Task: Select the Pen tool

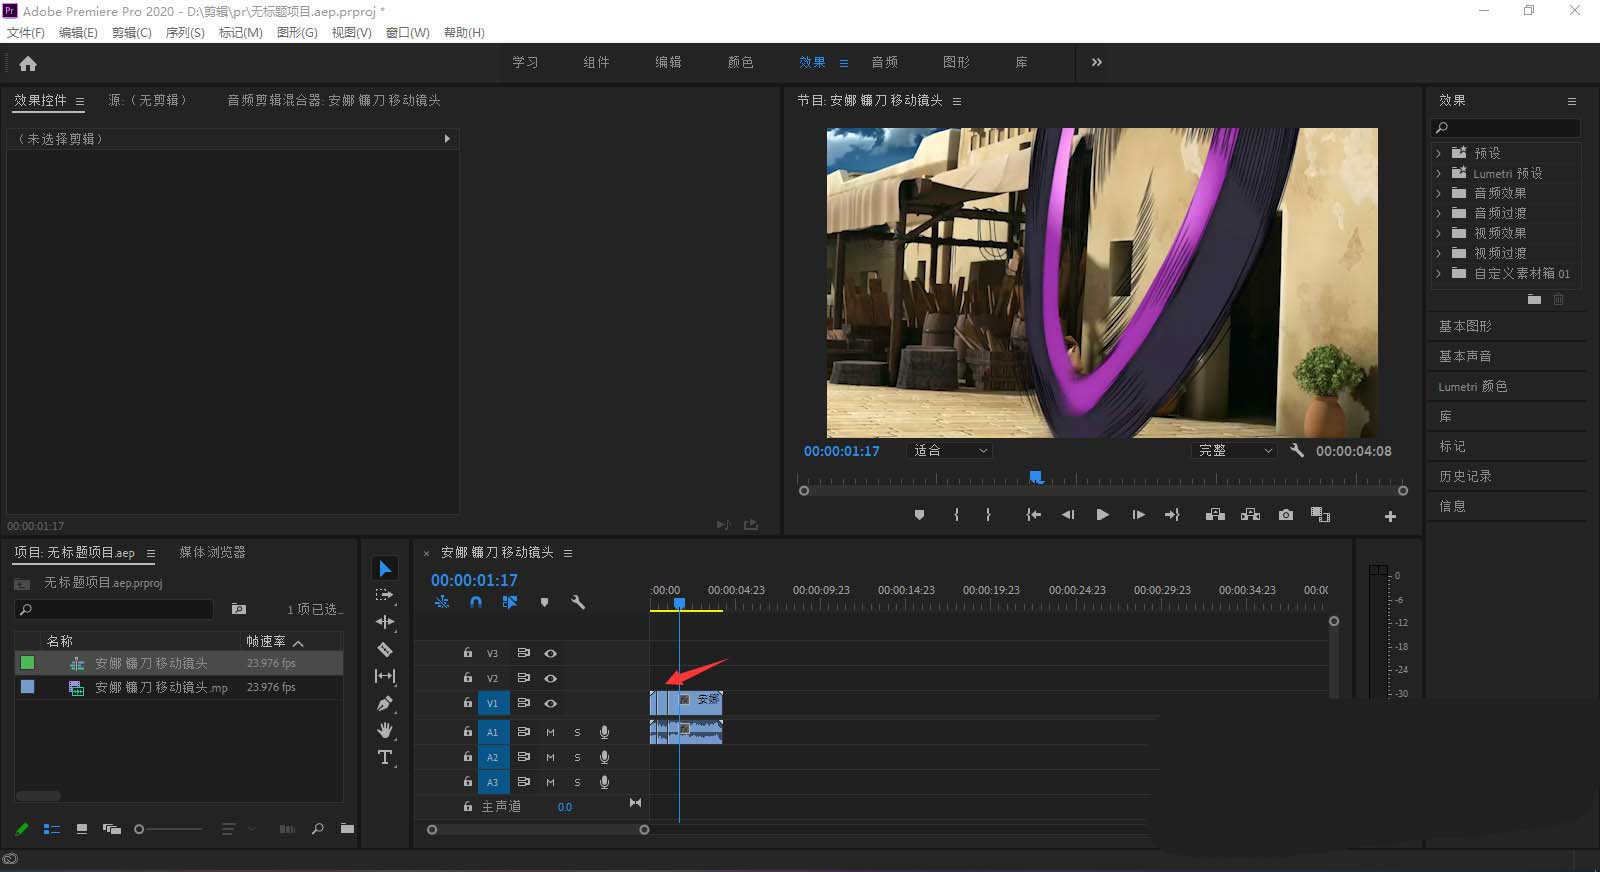Action: point(385,703)
